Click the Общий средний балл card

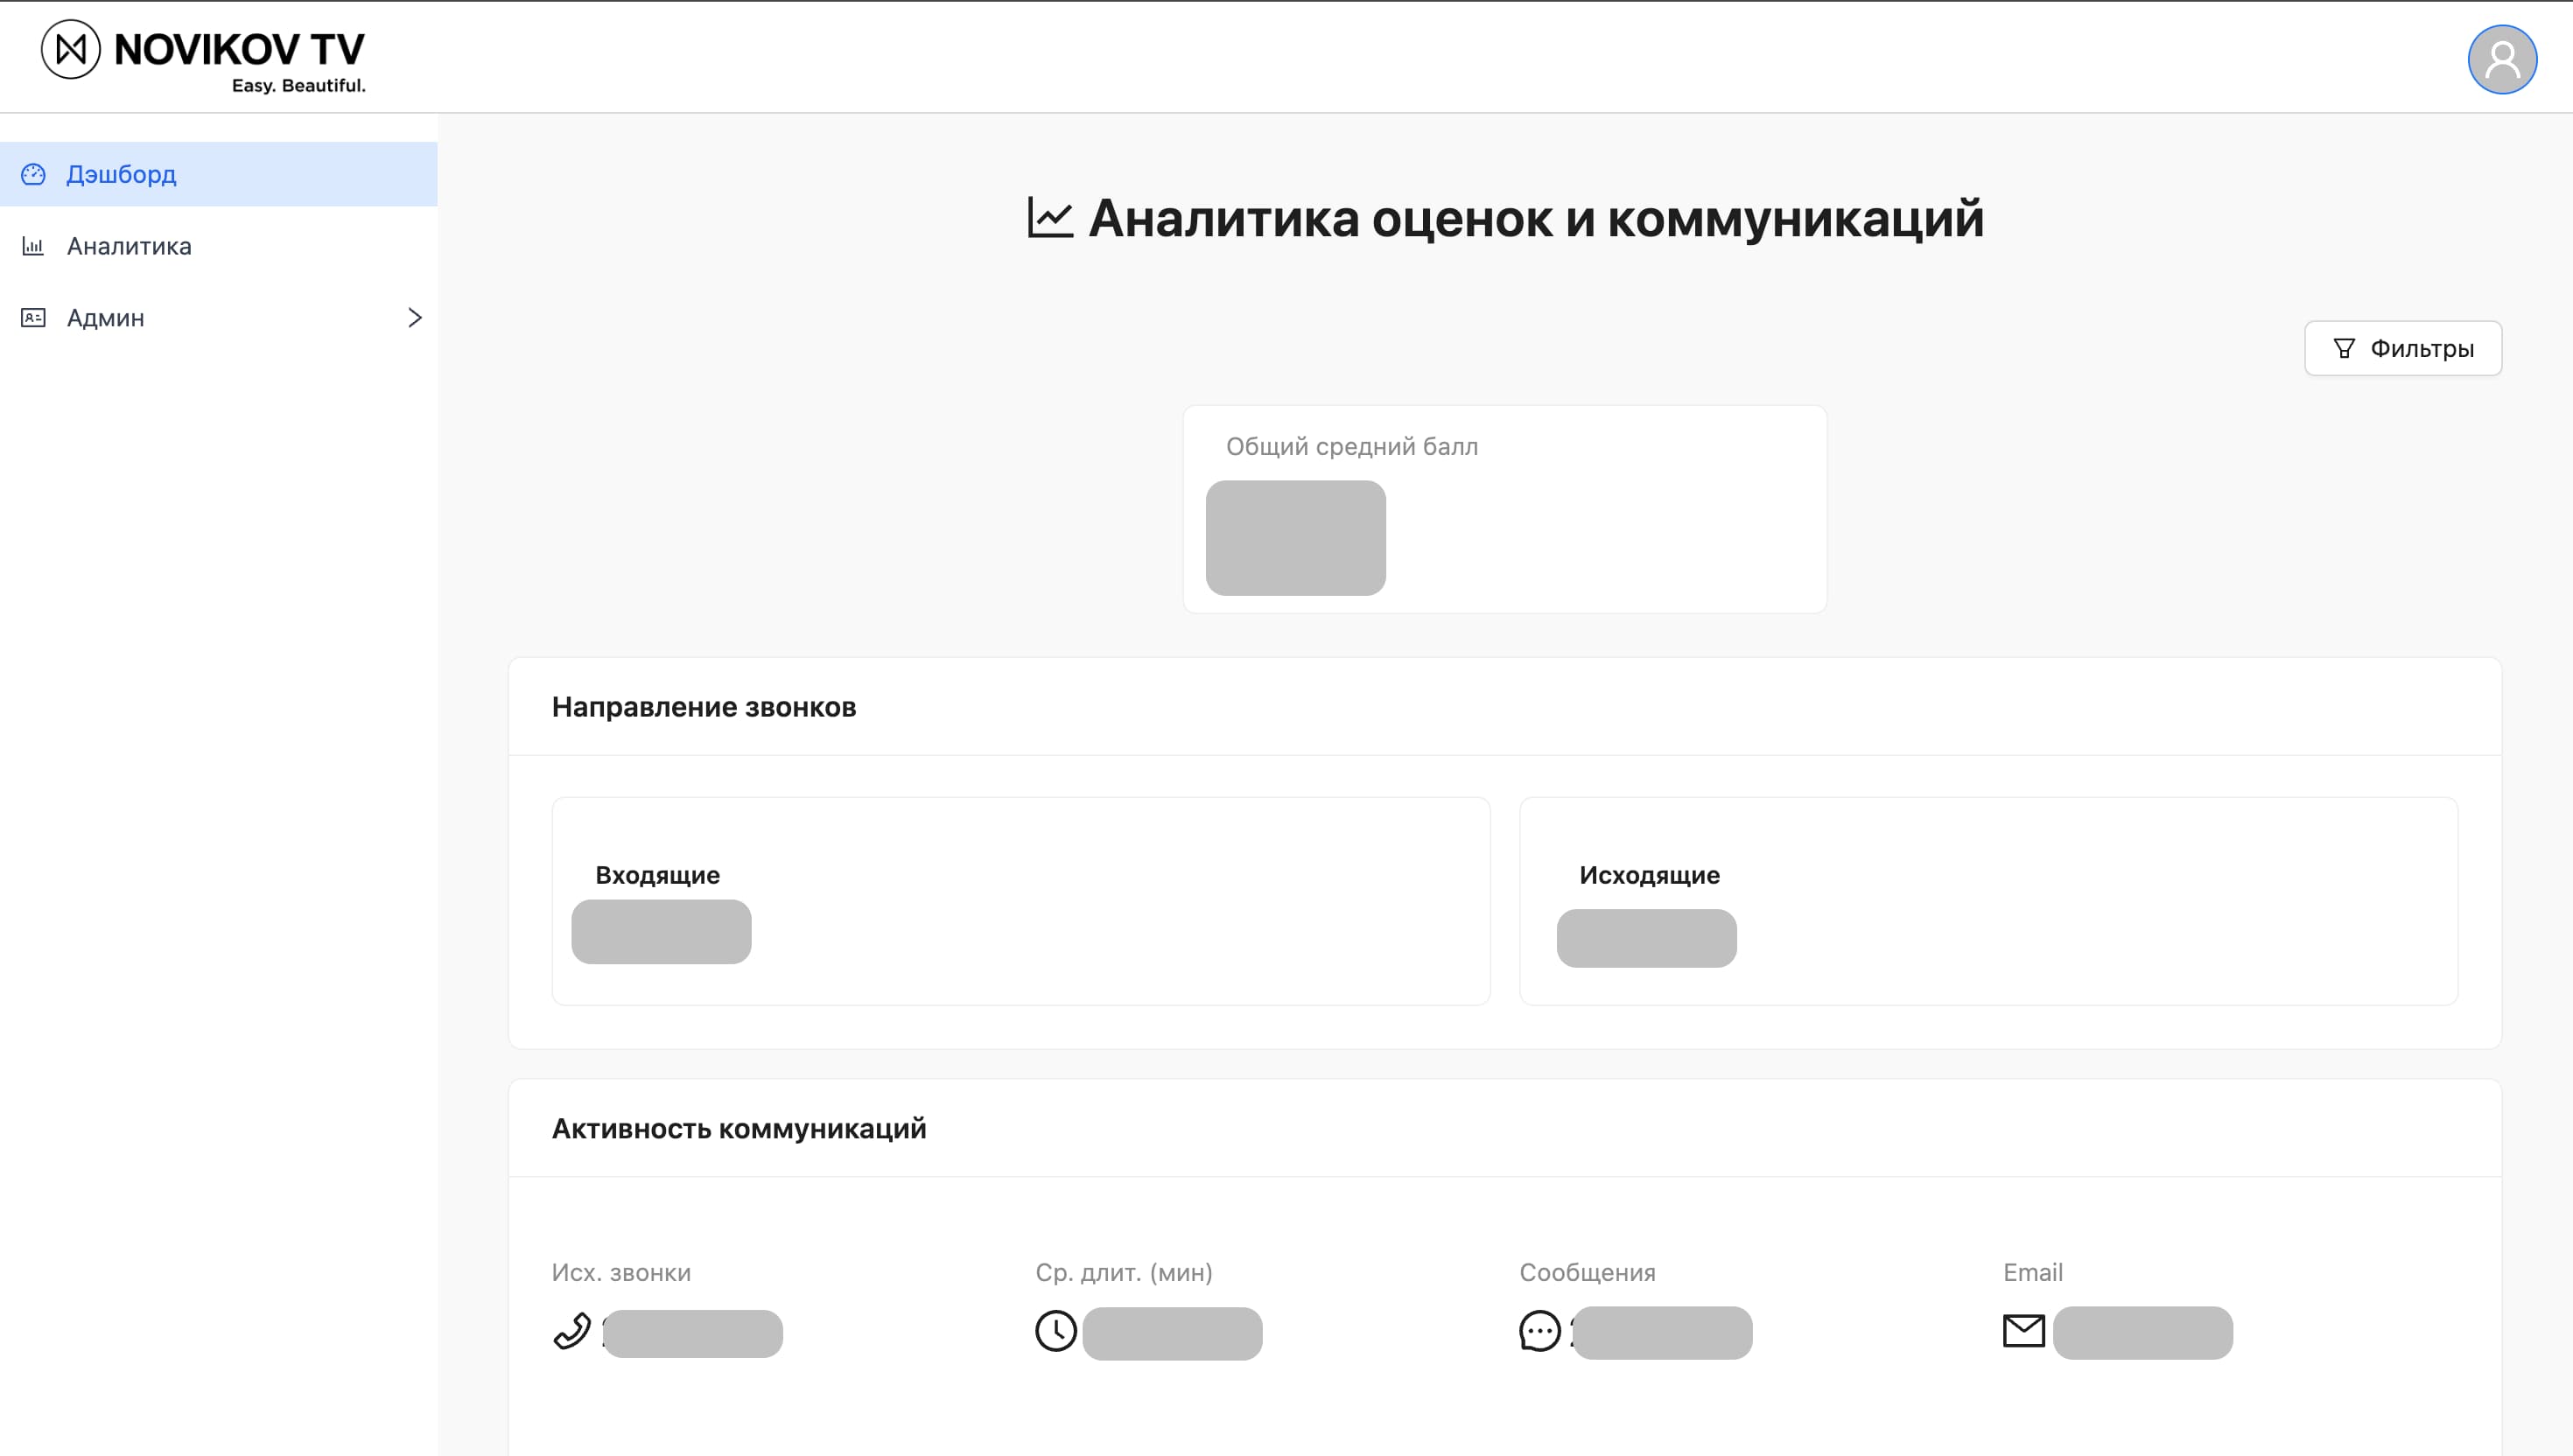[1505, 510]
